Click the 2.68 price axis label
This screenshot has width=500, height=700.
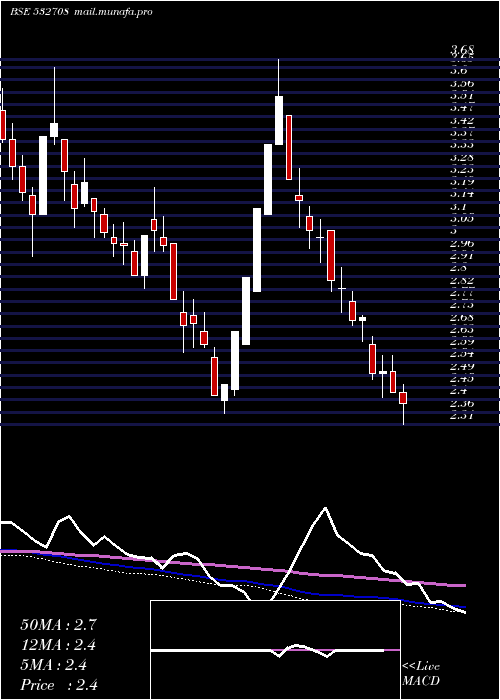[x=462, y=318]
